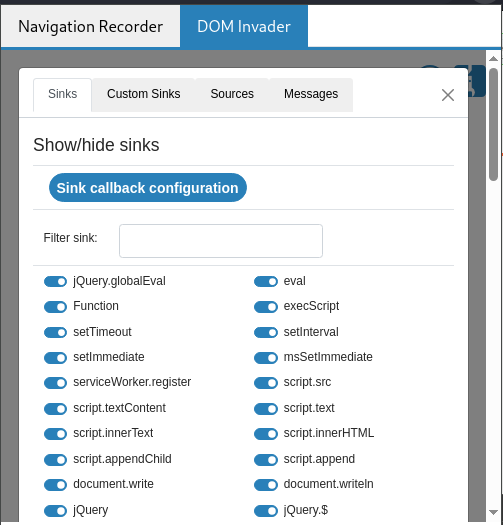
Task: Select the Navigation Recorder tab
Action: pos(90,26)
